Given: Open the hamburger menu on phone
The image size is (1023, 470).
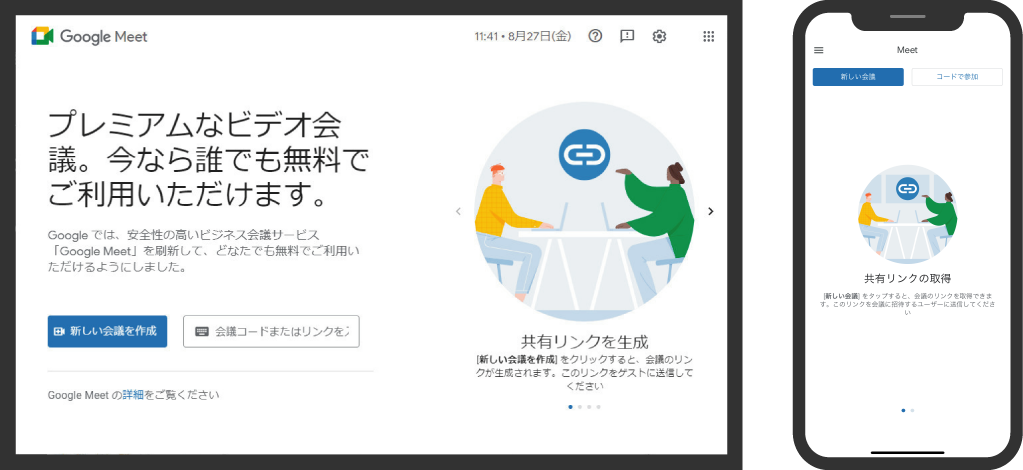Looking at the screenshot, I should click(x=819, y=50).
